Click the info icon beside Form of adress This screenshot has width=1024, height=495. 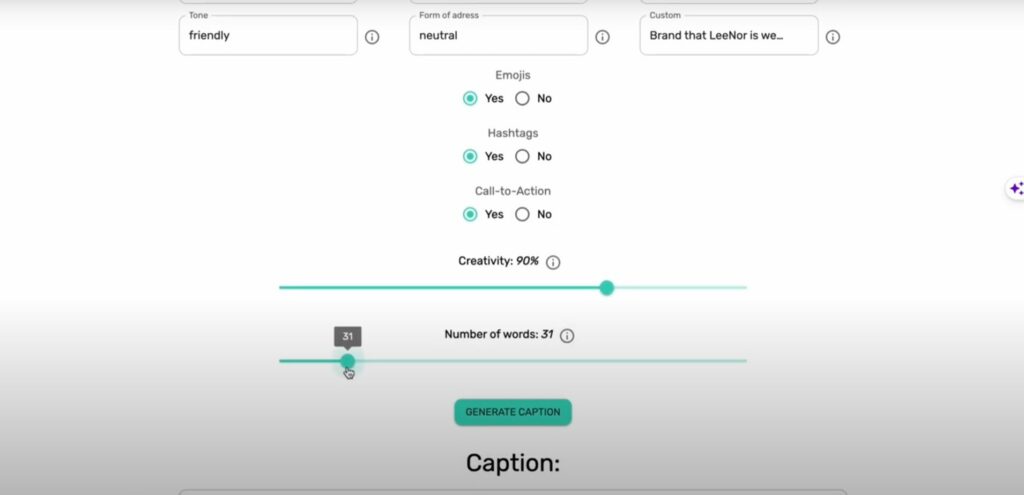603,37
